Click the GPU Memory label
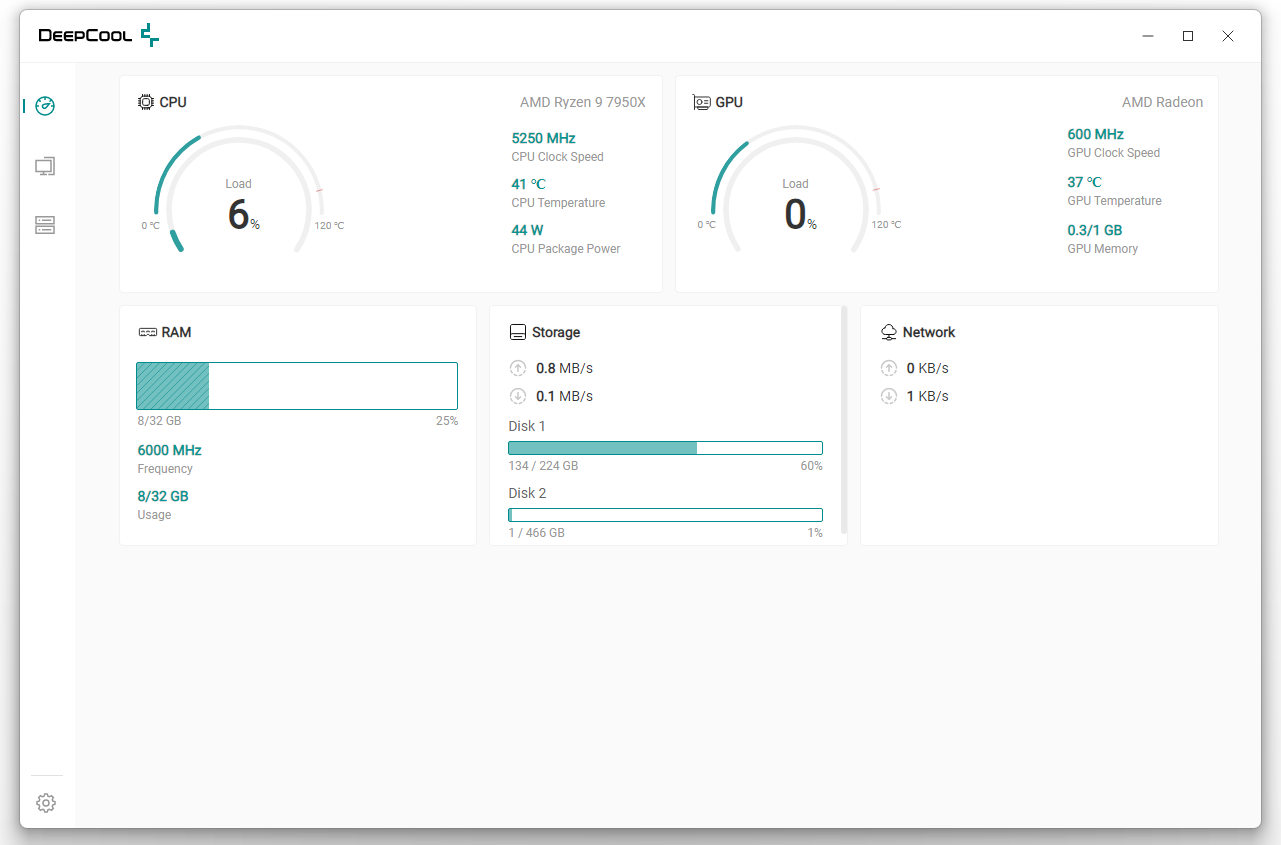This screenshot has height=845, width=1281. [x=1103, y=249]
